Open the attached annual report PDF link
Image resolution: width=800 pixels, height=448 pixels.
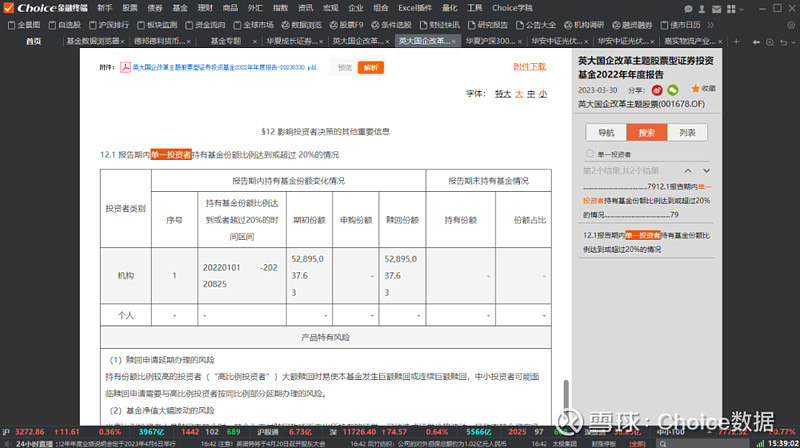224,67
